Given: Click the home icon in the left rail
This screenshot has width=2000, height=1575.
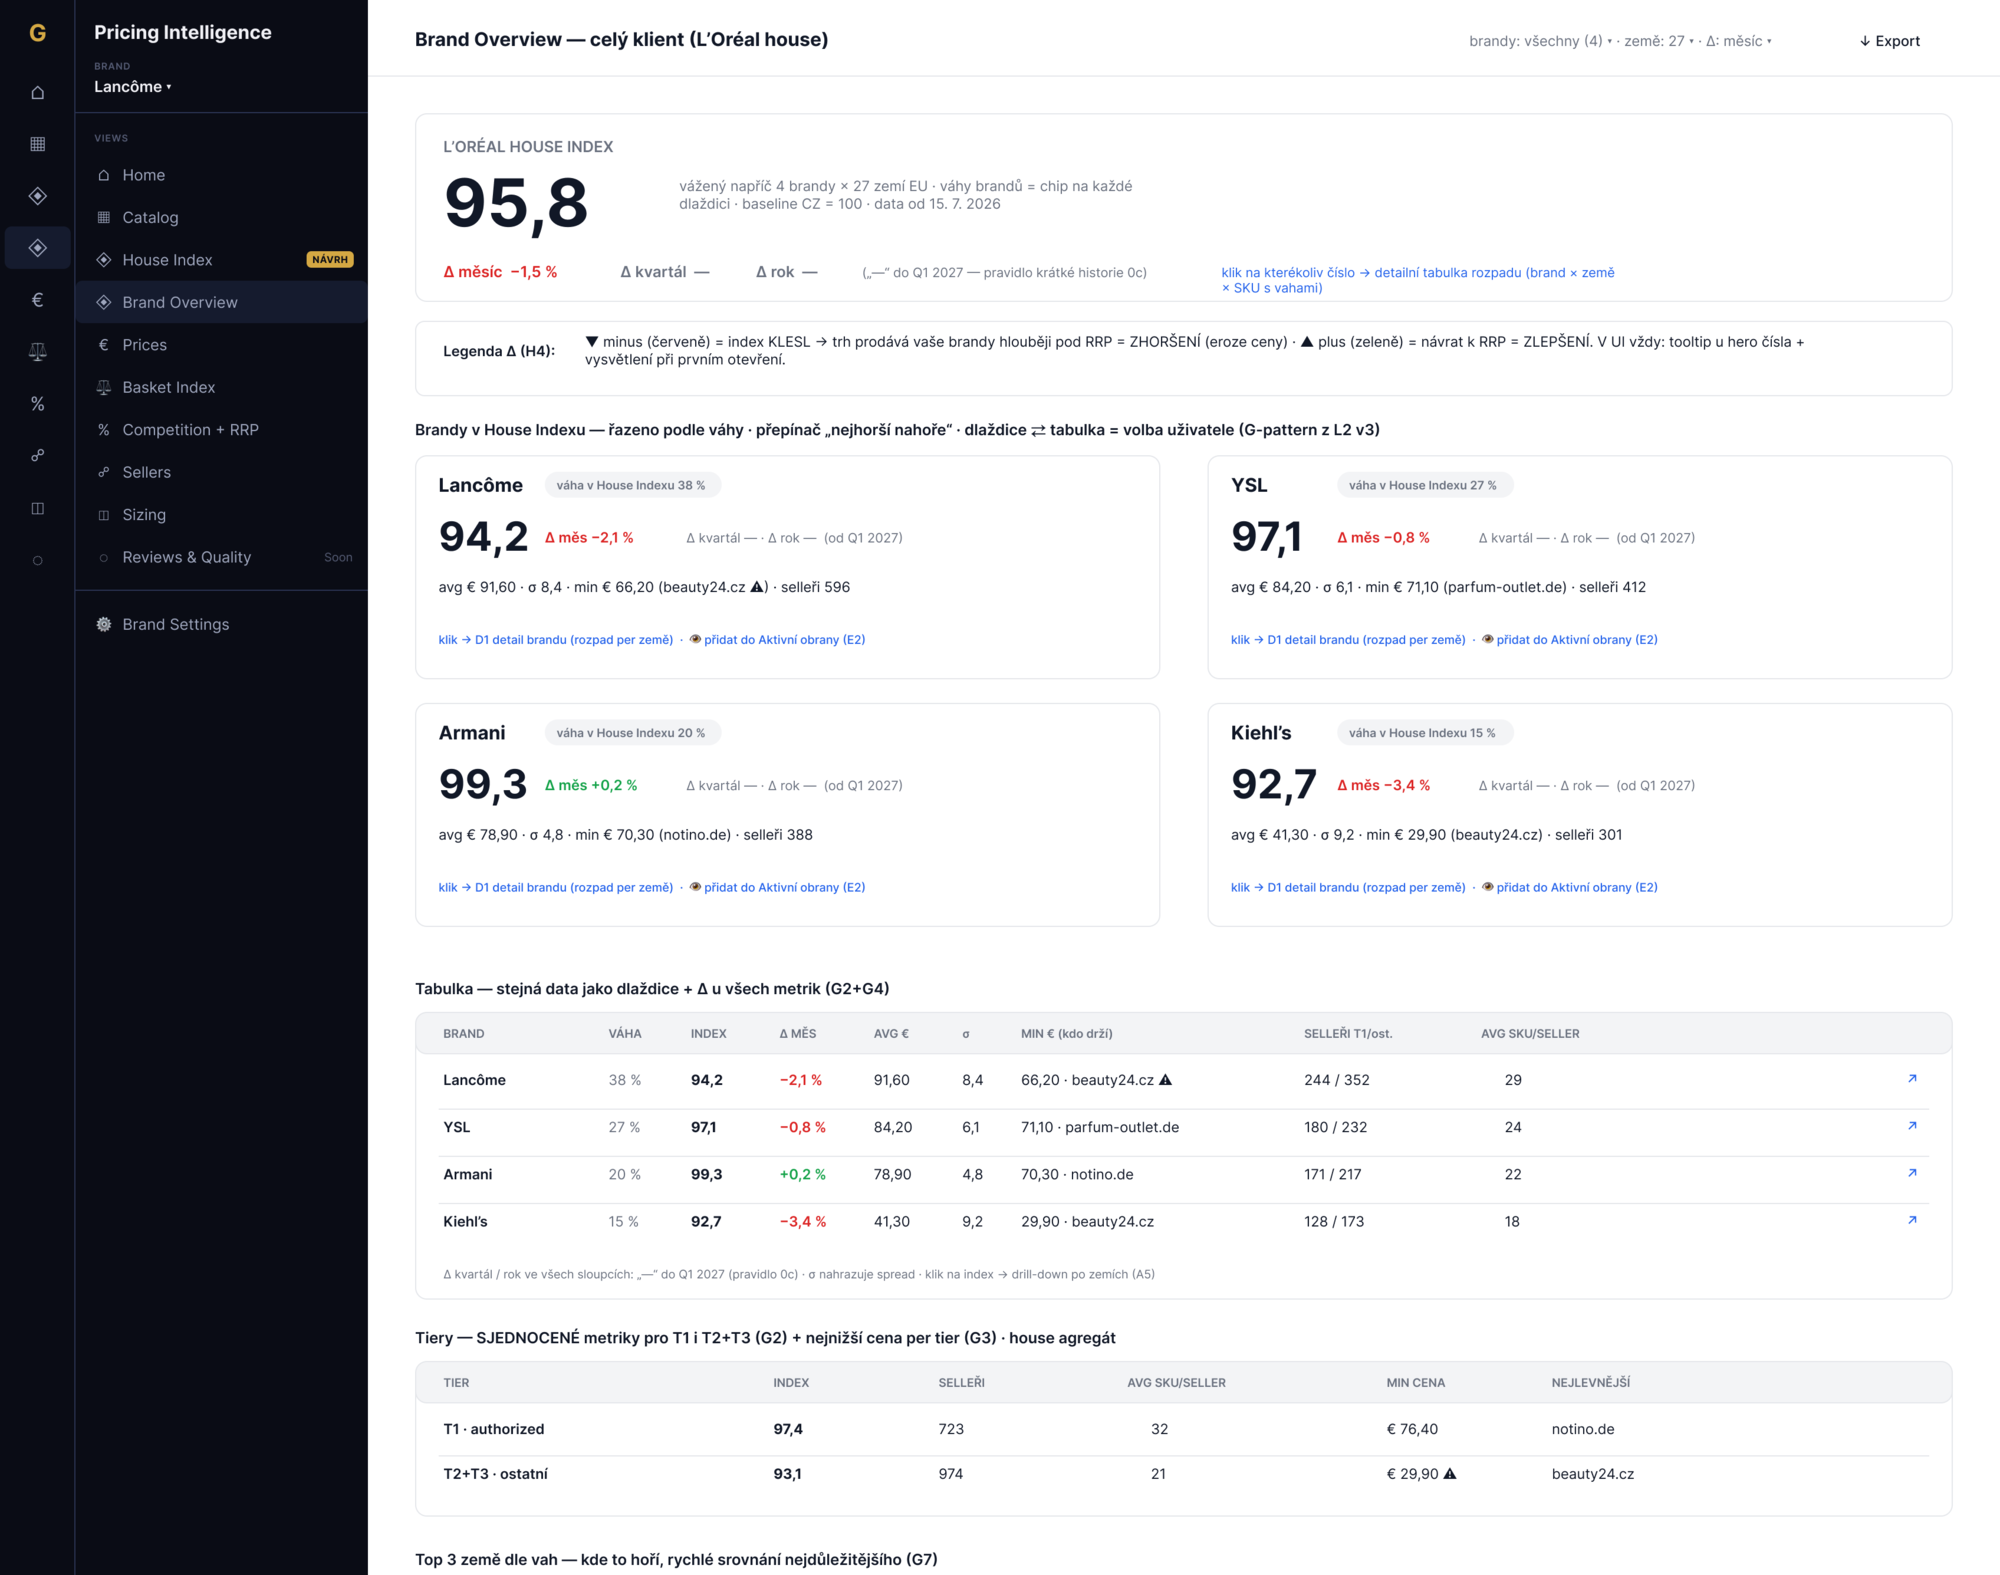Looking at the screenshot, I should [38, 92].
